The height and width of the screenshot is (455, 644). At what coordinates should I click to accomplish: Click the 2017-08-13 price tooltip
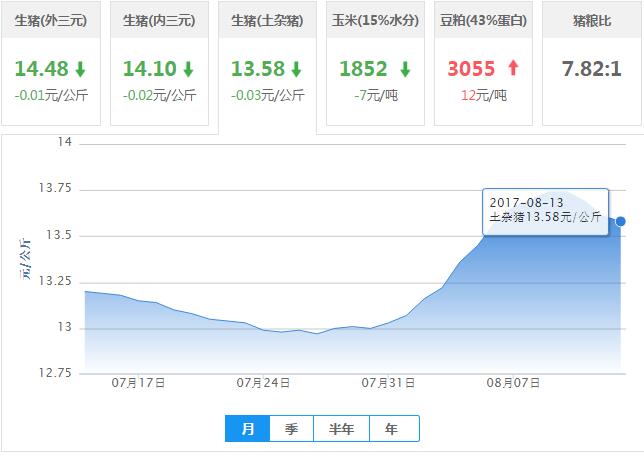[x=545, y=211]
